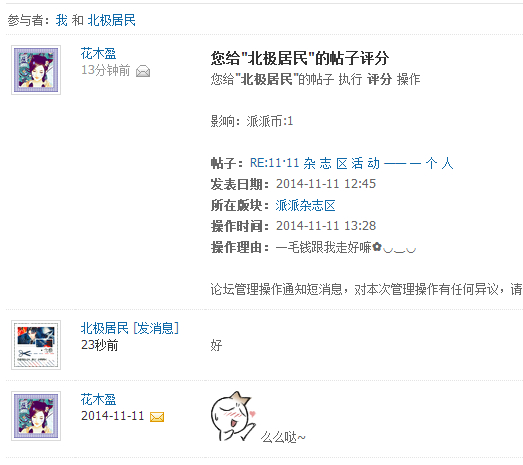This screenshot has height=465, width=523.
Task: Click the blushing cartoon emoticon sticker
Action: coord(233,416)
